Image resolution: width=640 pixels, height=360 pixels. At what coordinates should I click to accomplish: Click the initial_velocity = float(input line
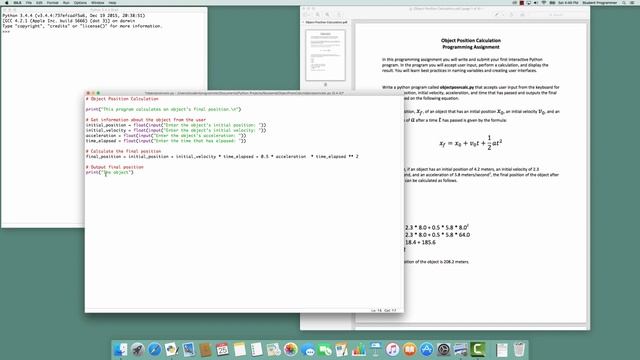176,130
